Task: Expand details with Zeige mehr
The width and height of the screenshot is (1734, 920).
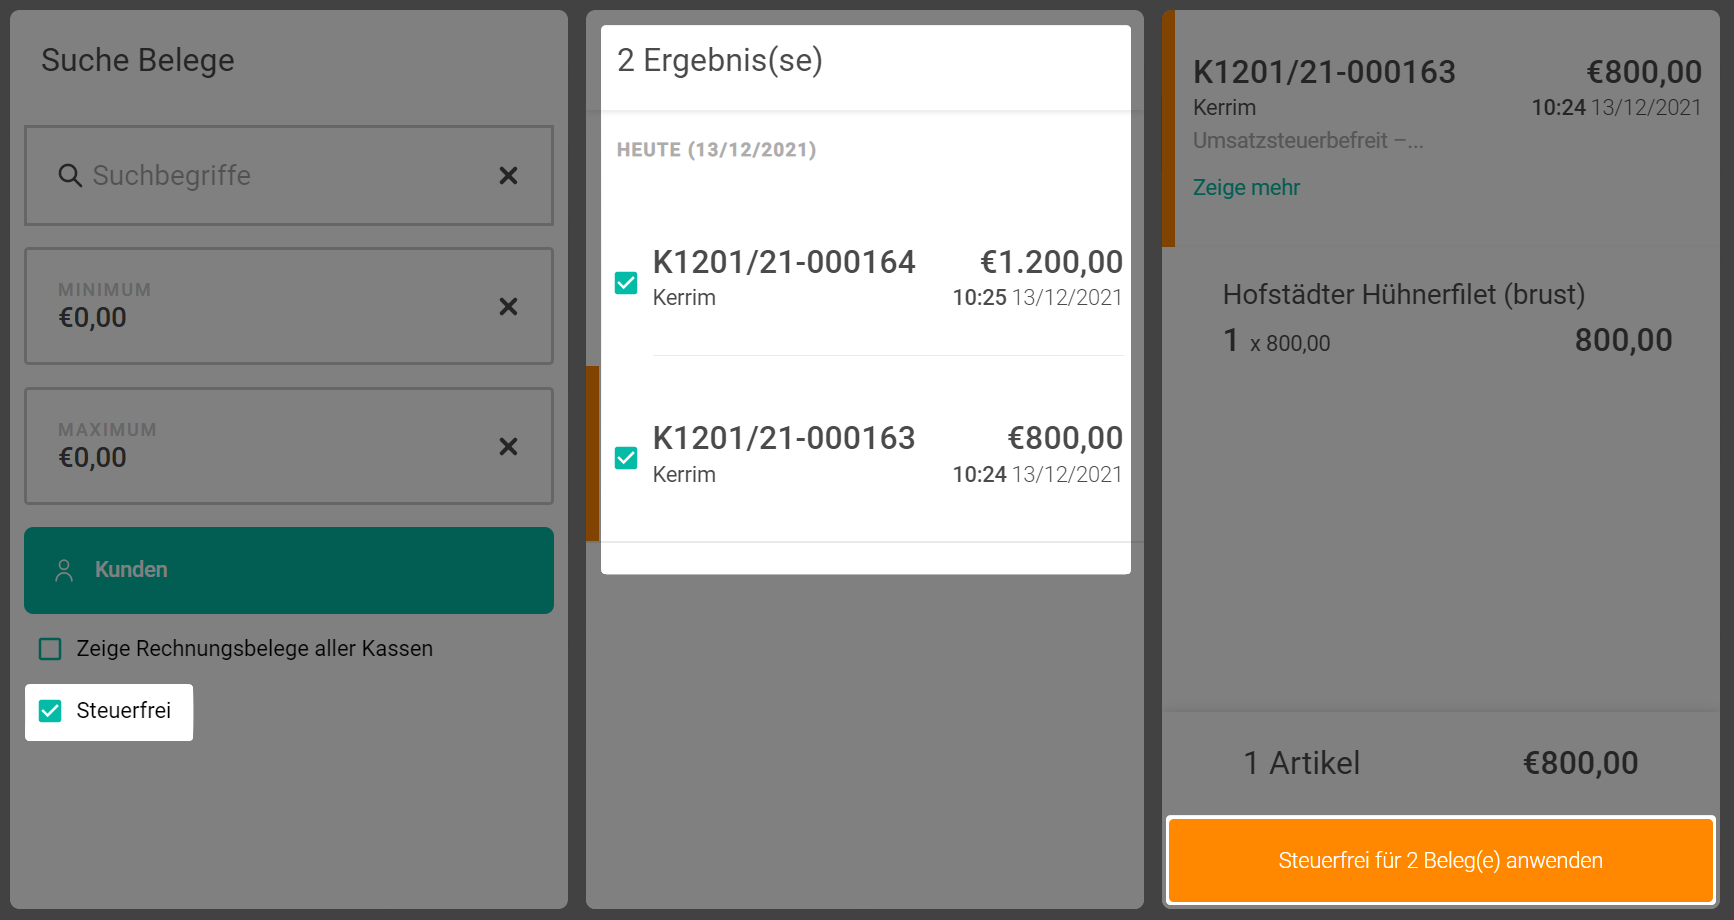Action: click(x=1246, y=188)
